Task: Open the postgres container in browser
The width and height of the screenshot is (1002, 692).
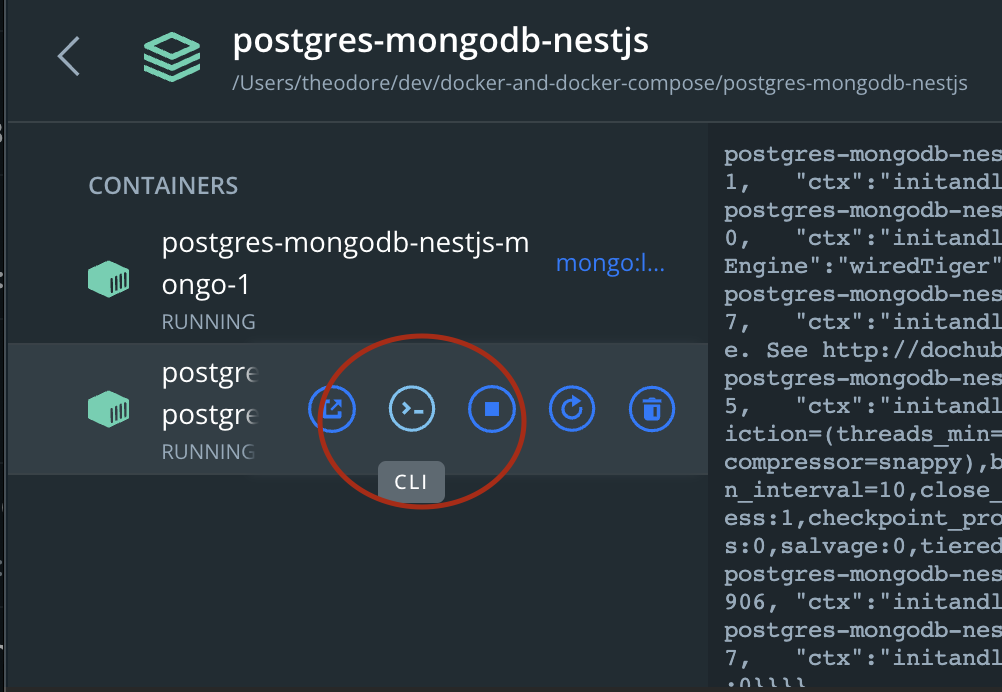Action: click(x=332, y=409)
